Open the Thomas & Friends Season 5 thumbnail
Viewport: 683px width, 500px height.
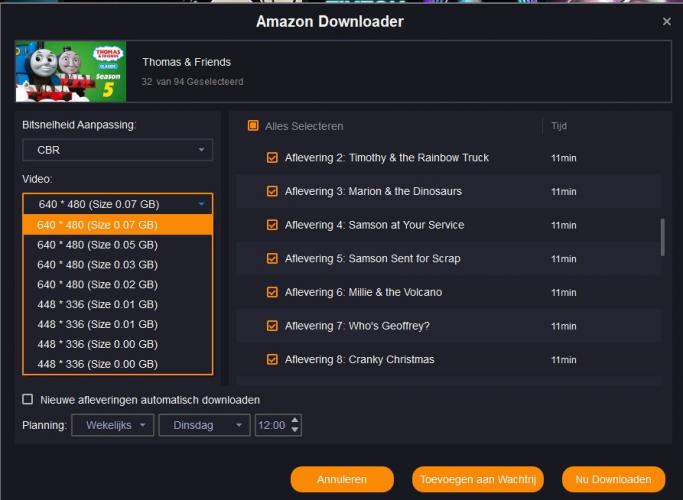click(71, 71)
